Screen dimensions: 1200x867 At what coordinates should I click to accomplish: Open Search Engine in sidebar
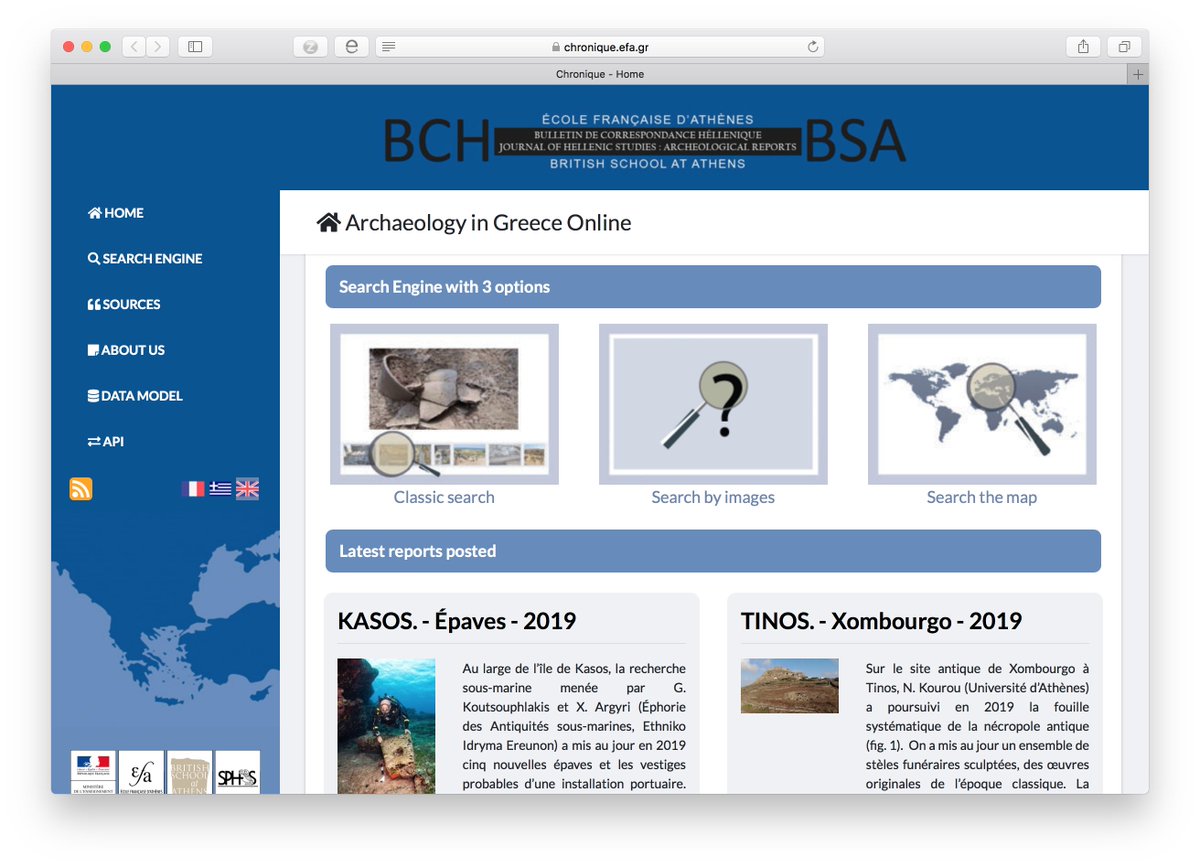145,259
